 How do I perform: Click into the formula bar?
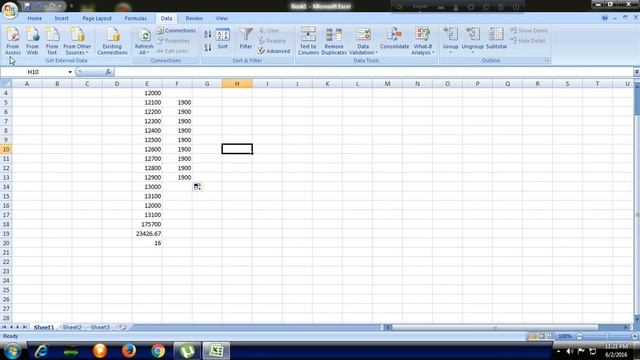pos(373,72)
